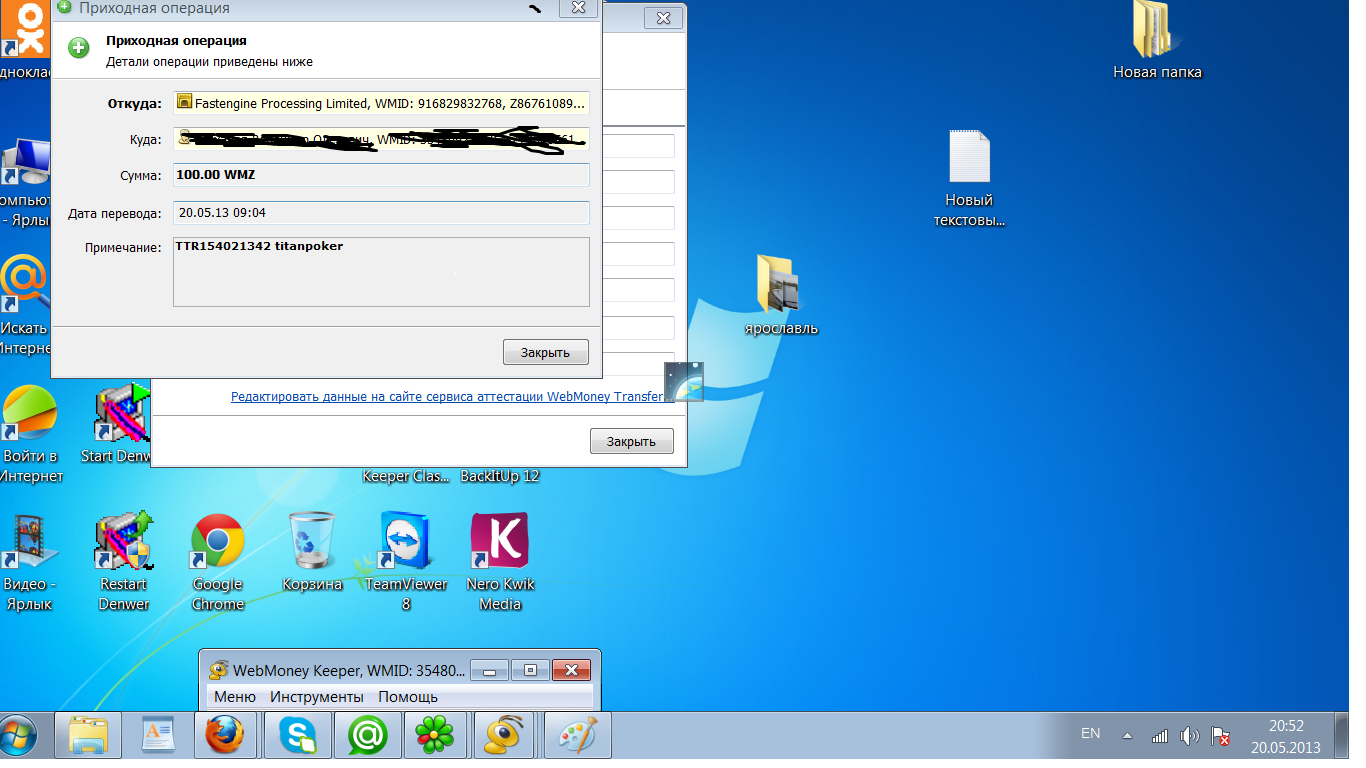This screenshot has height=768, width=1366.
Task: Select the TeamViewer 8 desktop shortcut
Action: (x=405, y=562)
